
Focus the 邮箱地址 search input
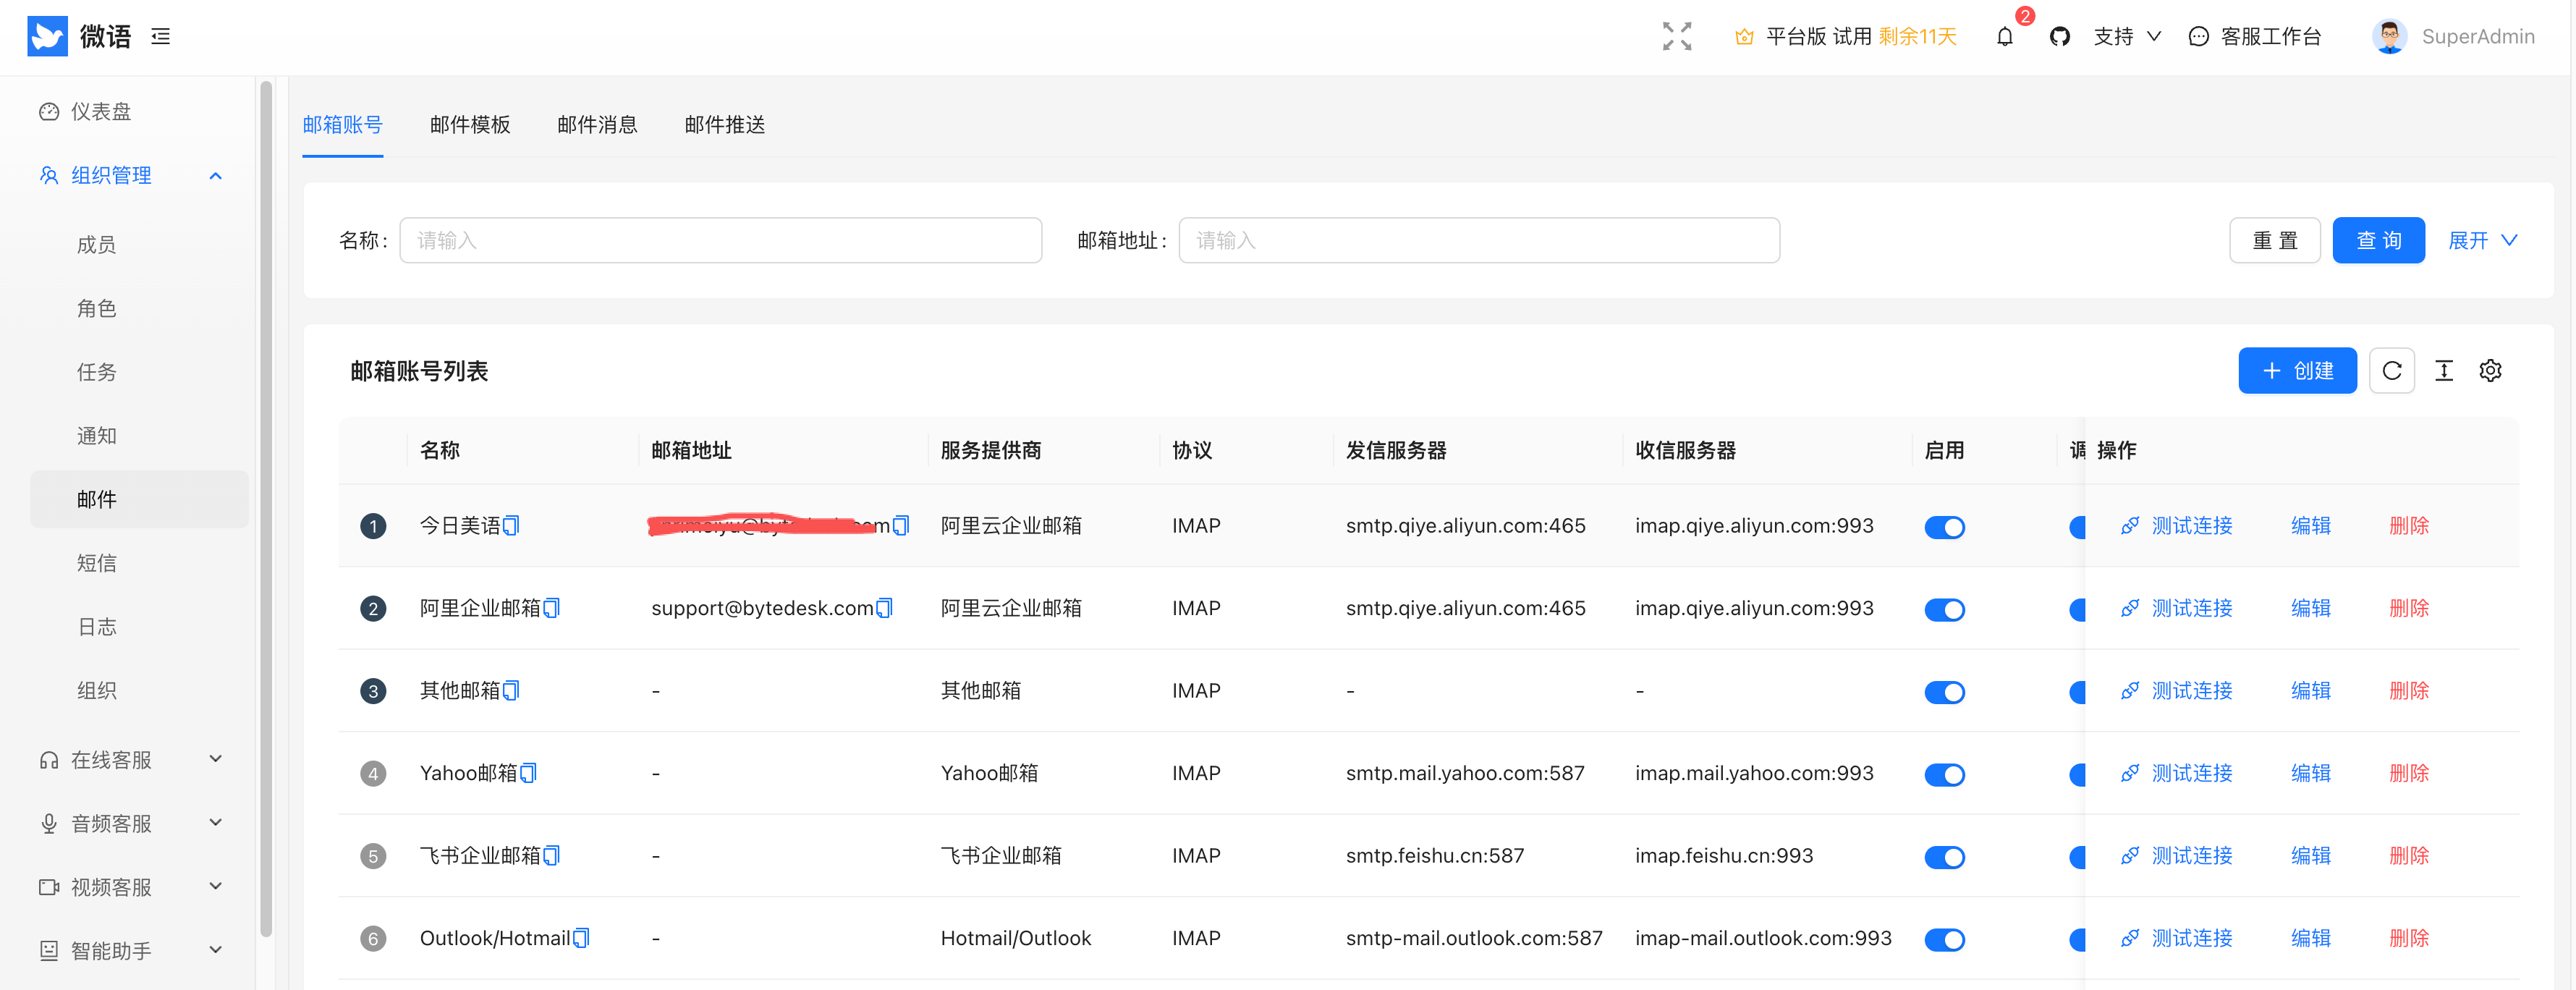[1479, 241]
